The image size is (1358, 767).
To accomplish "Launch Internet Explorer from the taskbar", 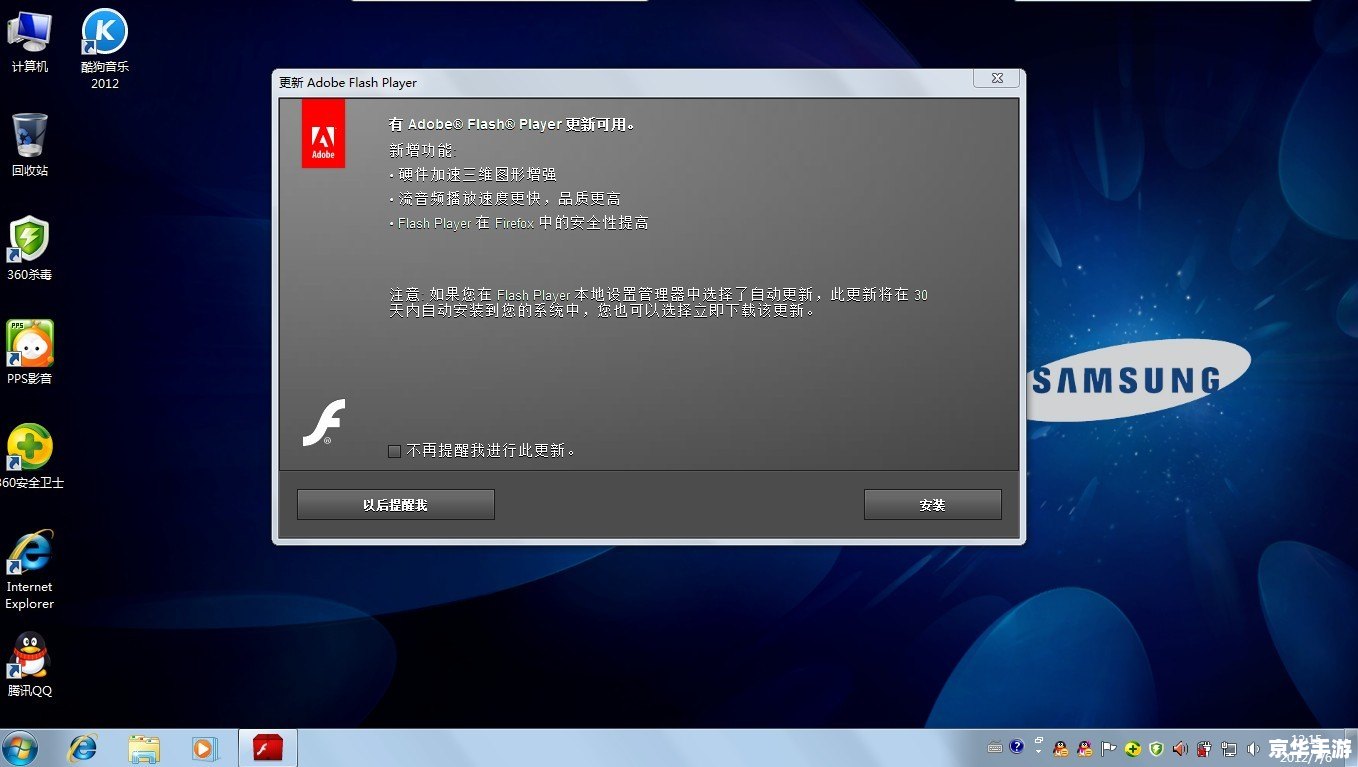I will [x=82, y=748].
